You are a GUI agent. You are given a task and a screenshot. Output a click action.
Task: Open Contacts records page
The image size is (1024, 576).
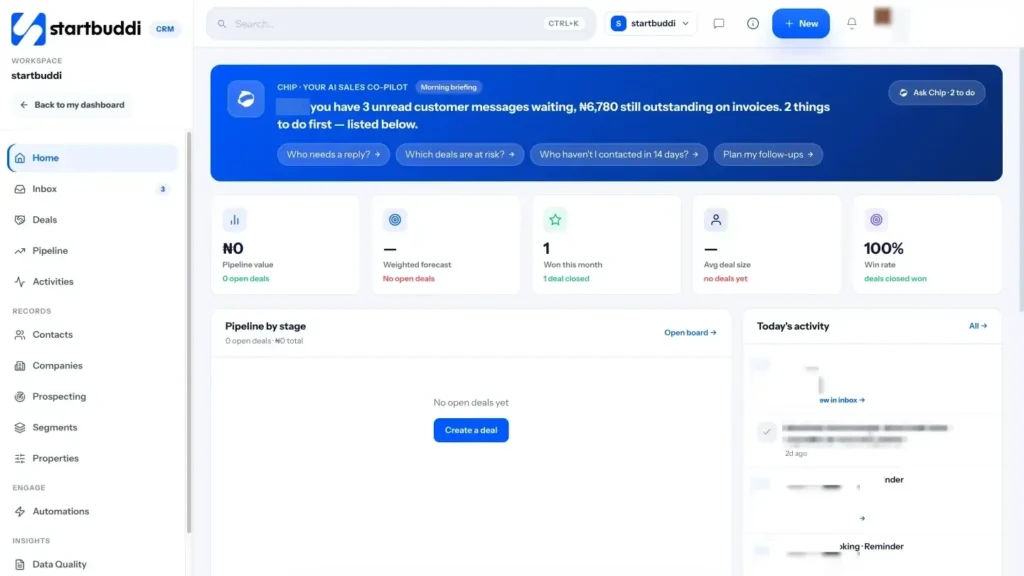(x=93, y=334)
